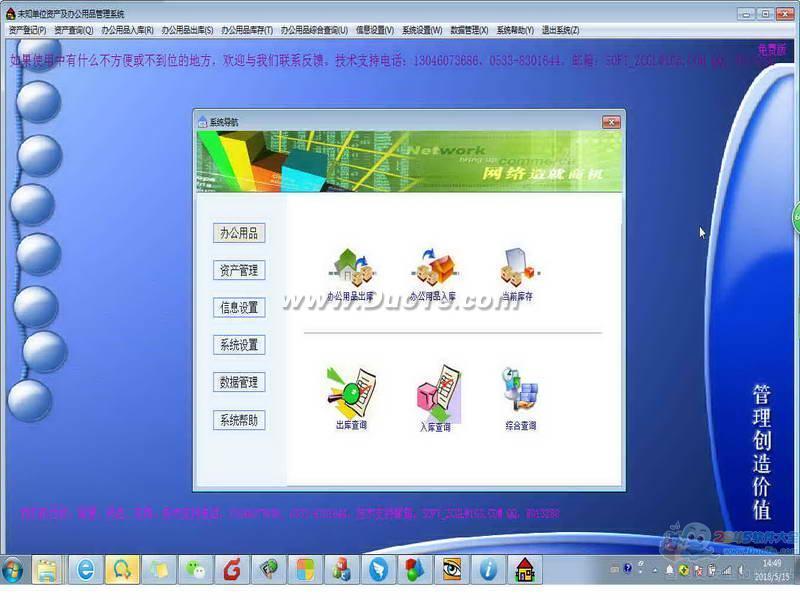The image size is (800, 600).
Task: Click the four-color squares icon in the taskbar
Action: pyautogui.click(x=306, y=570)
